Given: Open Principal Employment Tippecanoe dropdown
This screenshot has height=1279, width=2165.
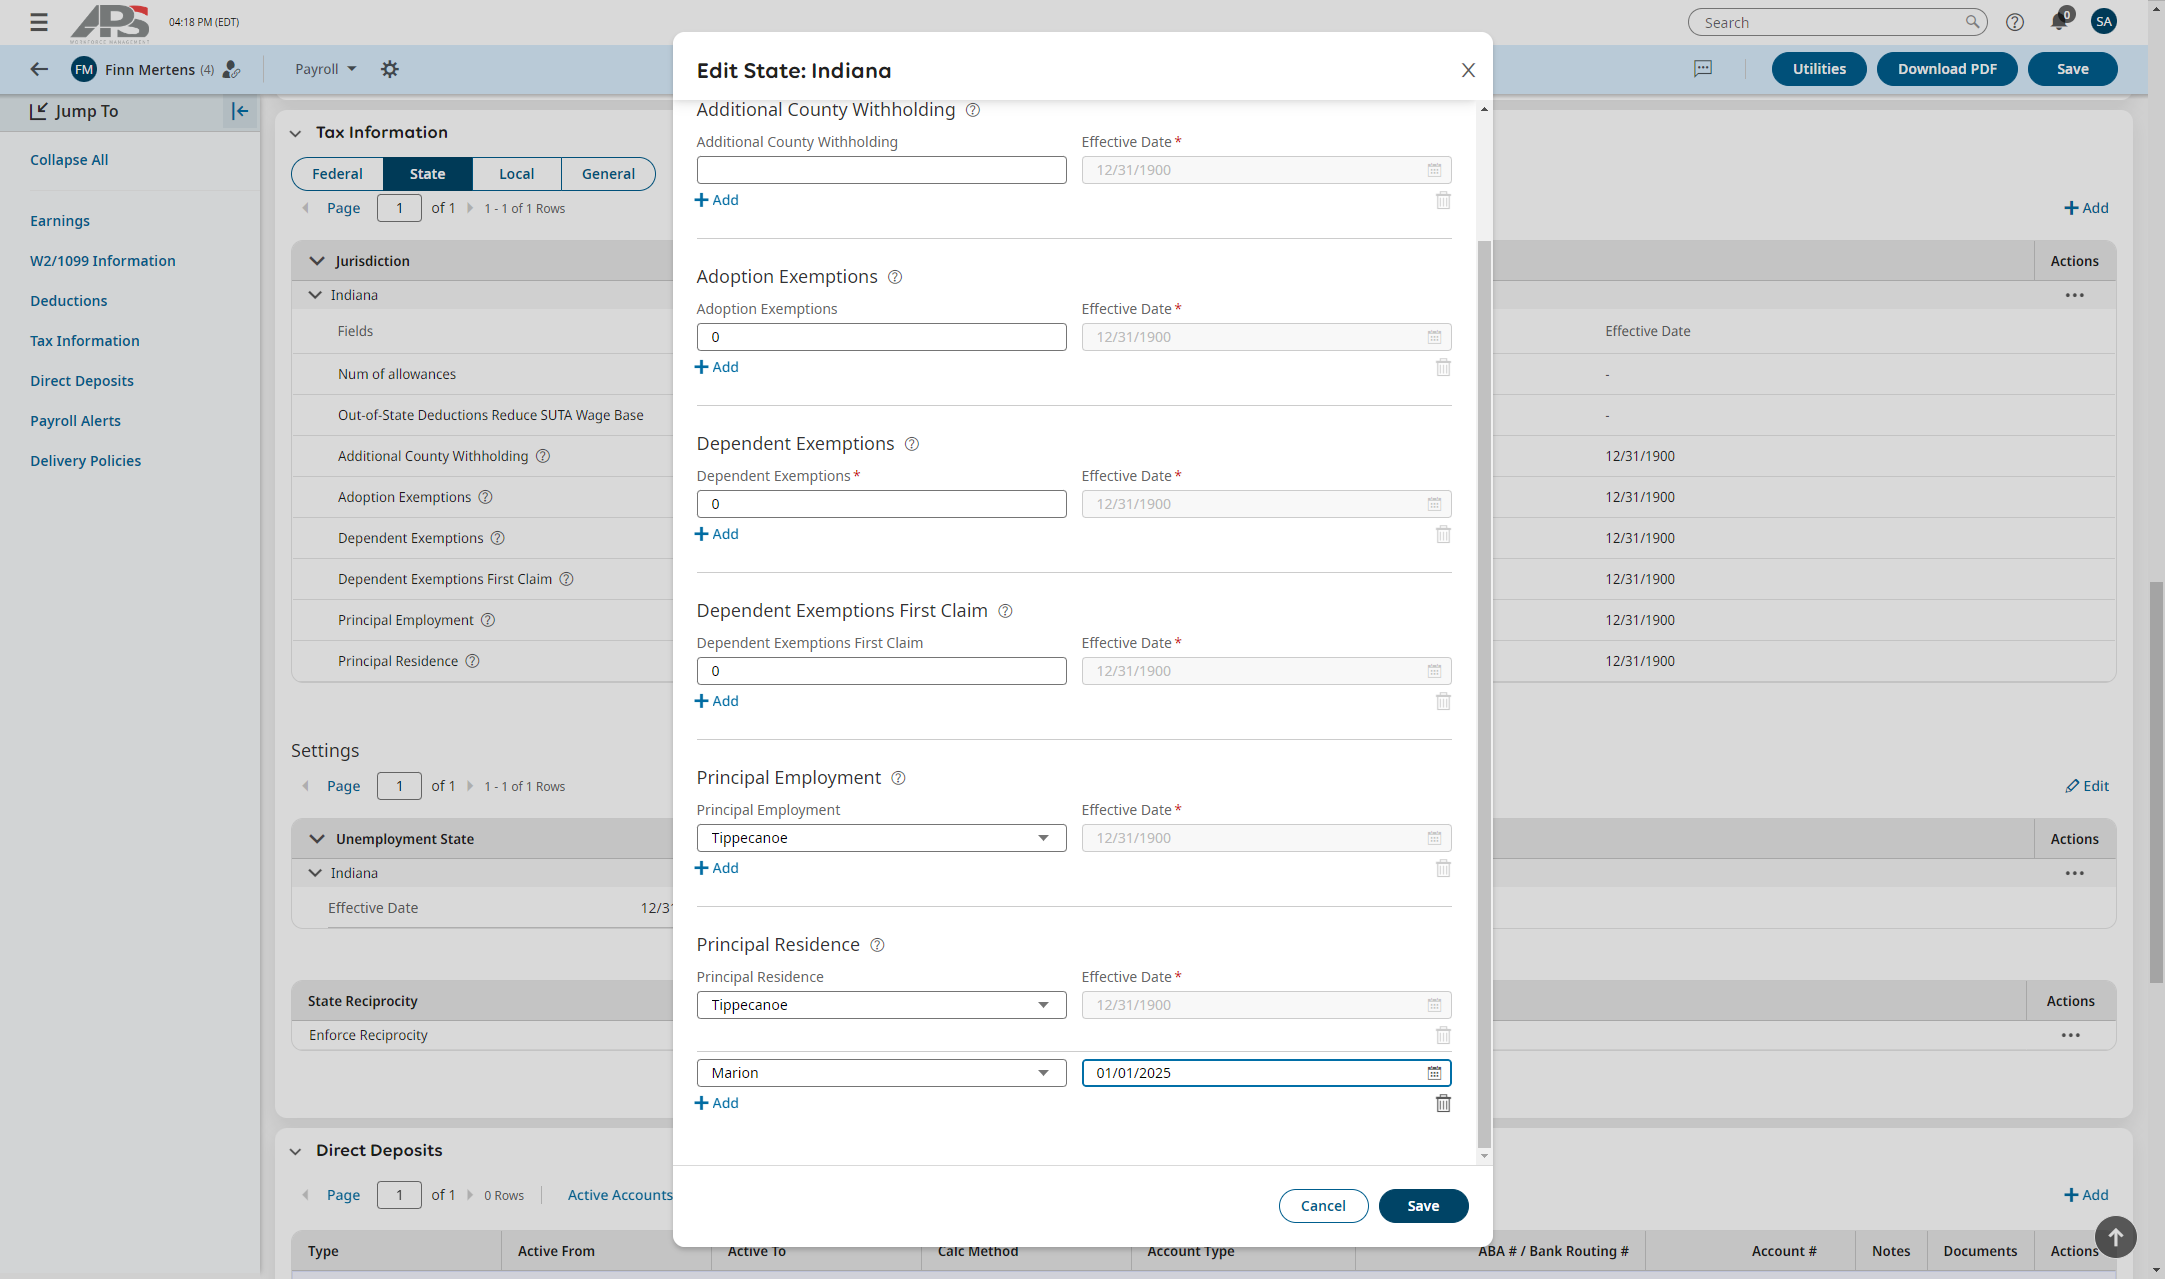Looking at the screenshot, I should pyautogui.click(x=881, y=838).
